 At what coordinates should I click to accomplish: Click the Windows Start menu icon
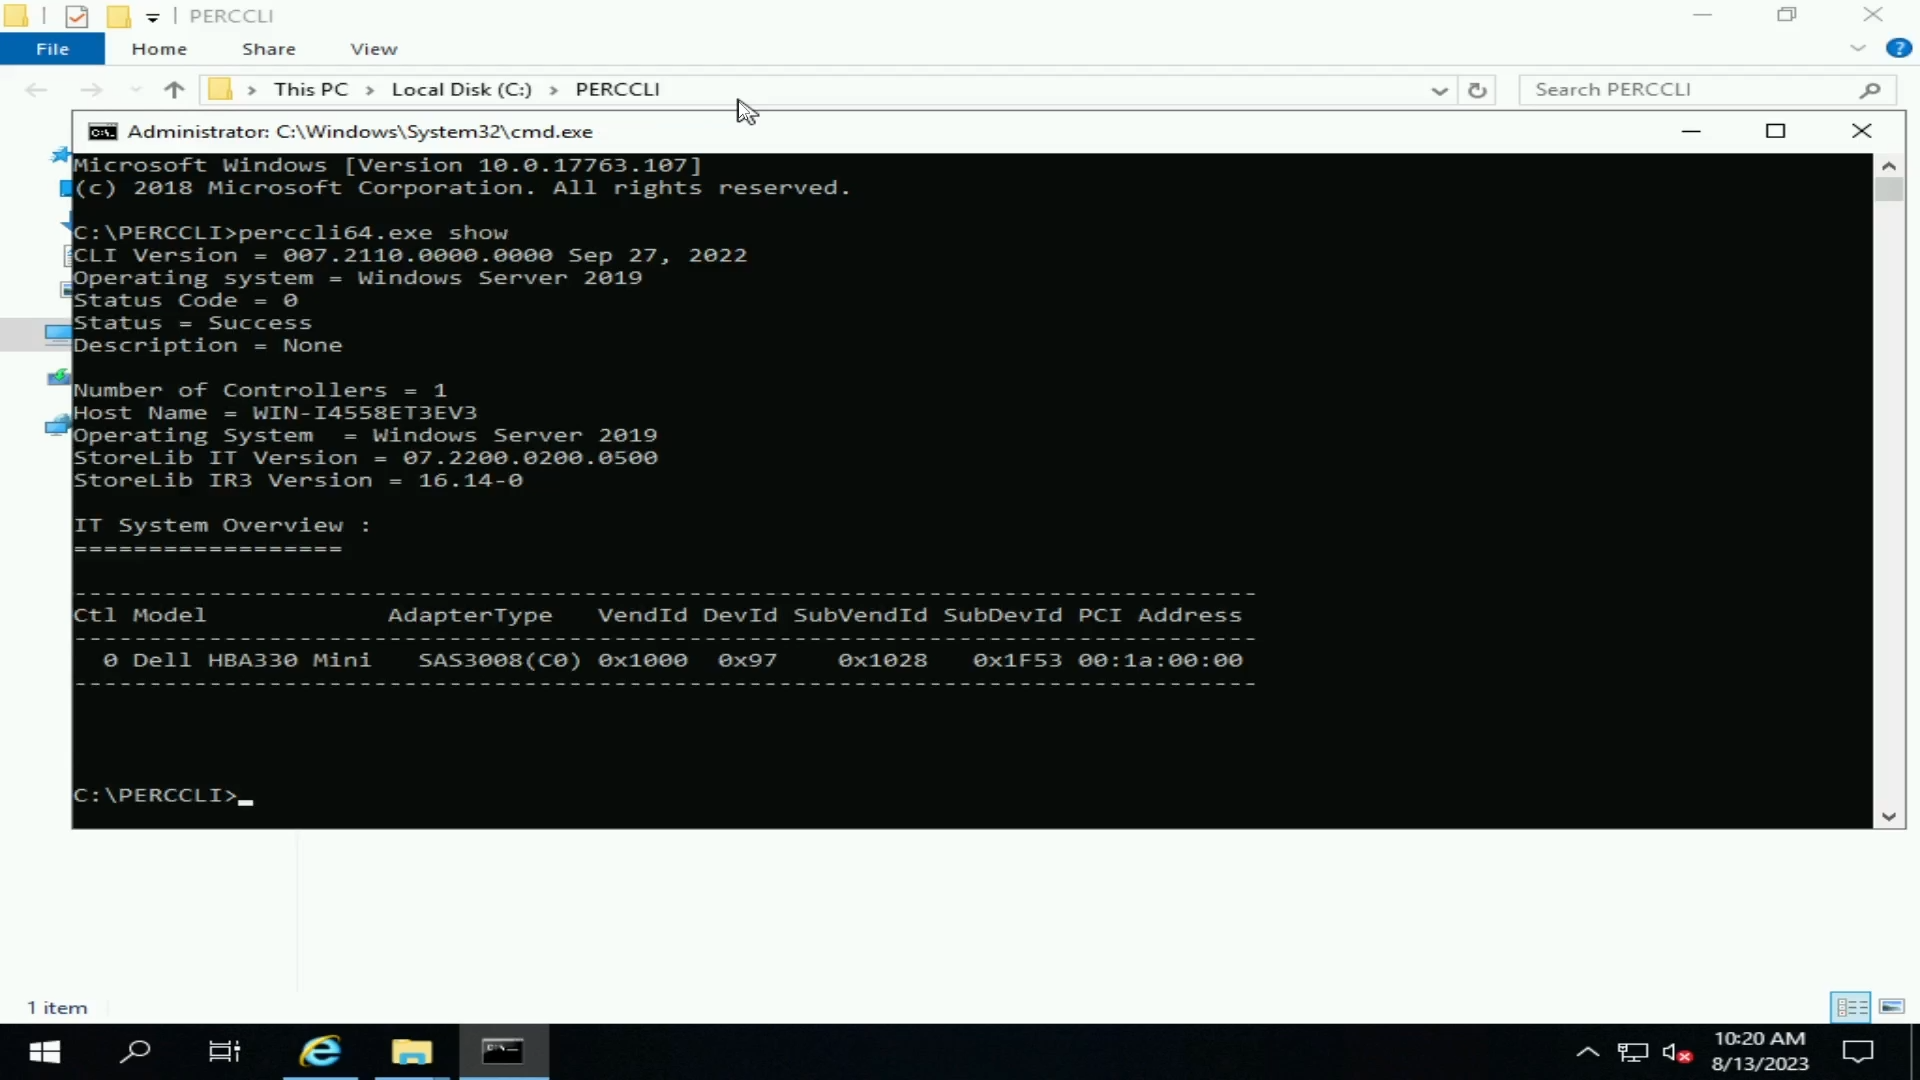44,1051
